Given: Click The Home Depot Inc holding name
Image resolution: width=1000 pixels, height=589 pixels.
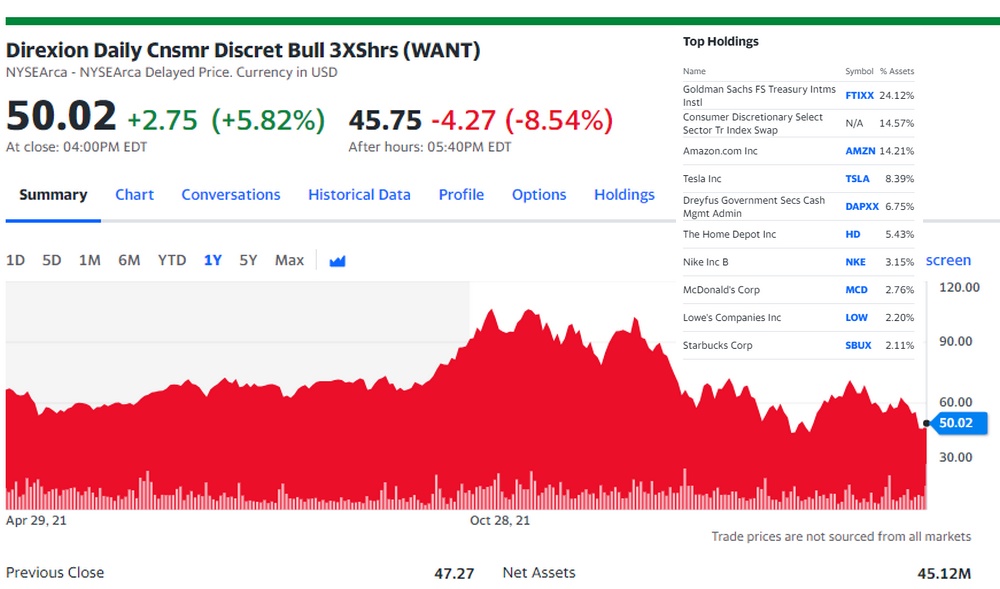Looking at the screenshot, I should coord(729,235).
